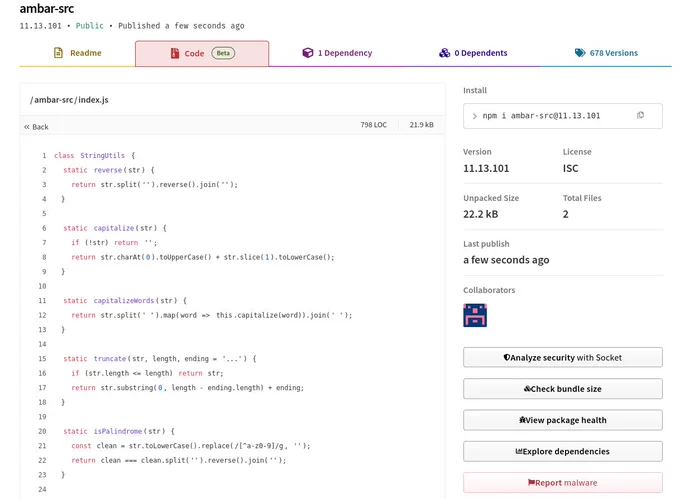The width and height of the screenshot is (680, 499).
Task: Click the ISC license value
Action: click(x=570, y=168)
